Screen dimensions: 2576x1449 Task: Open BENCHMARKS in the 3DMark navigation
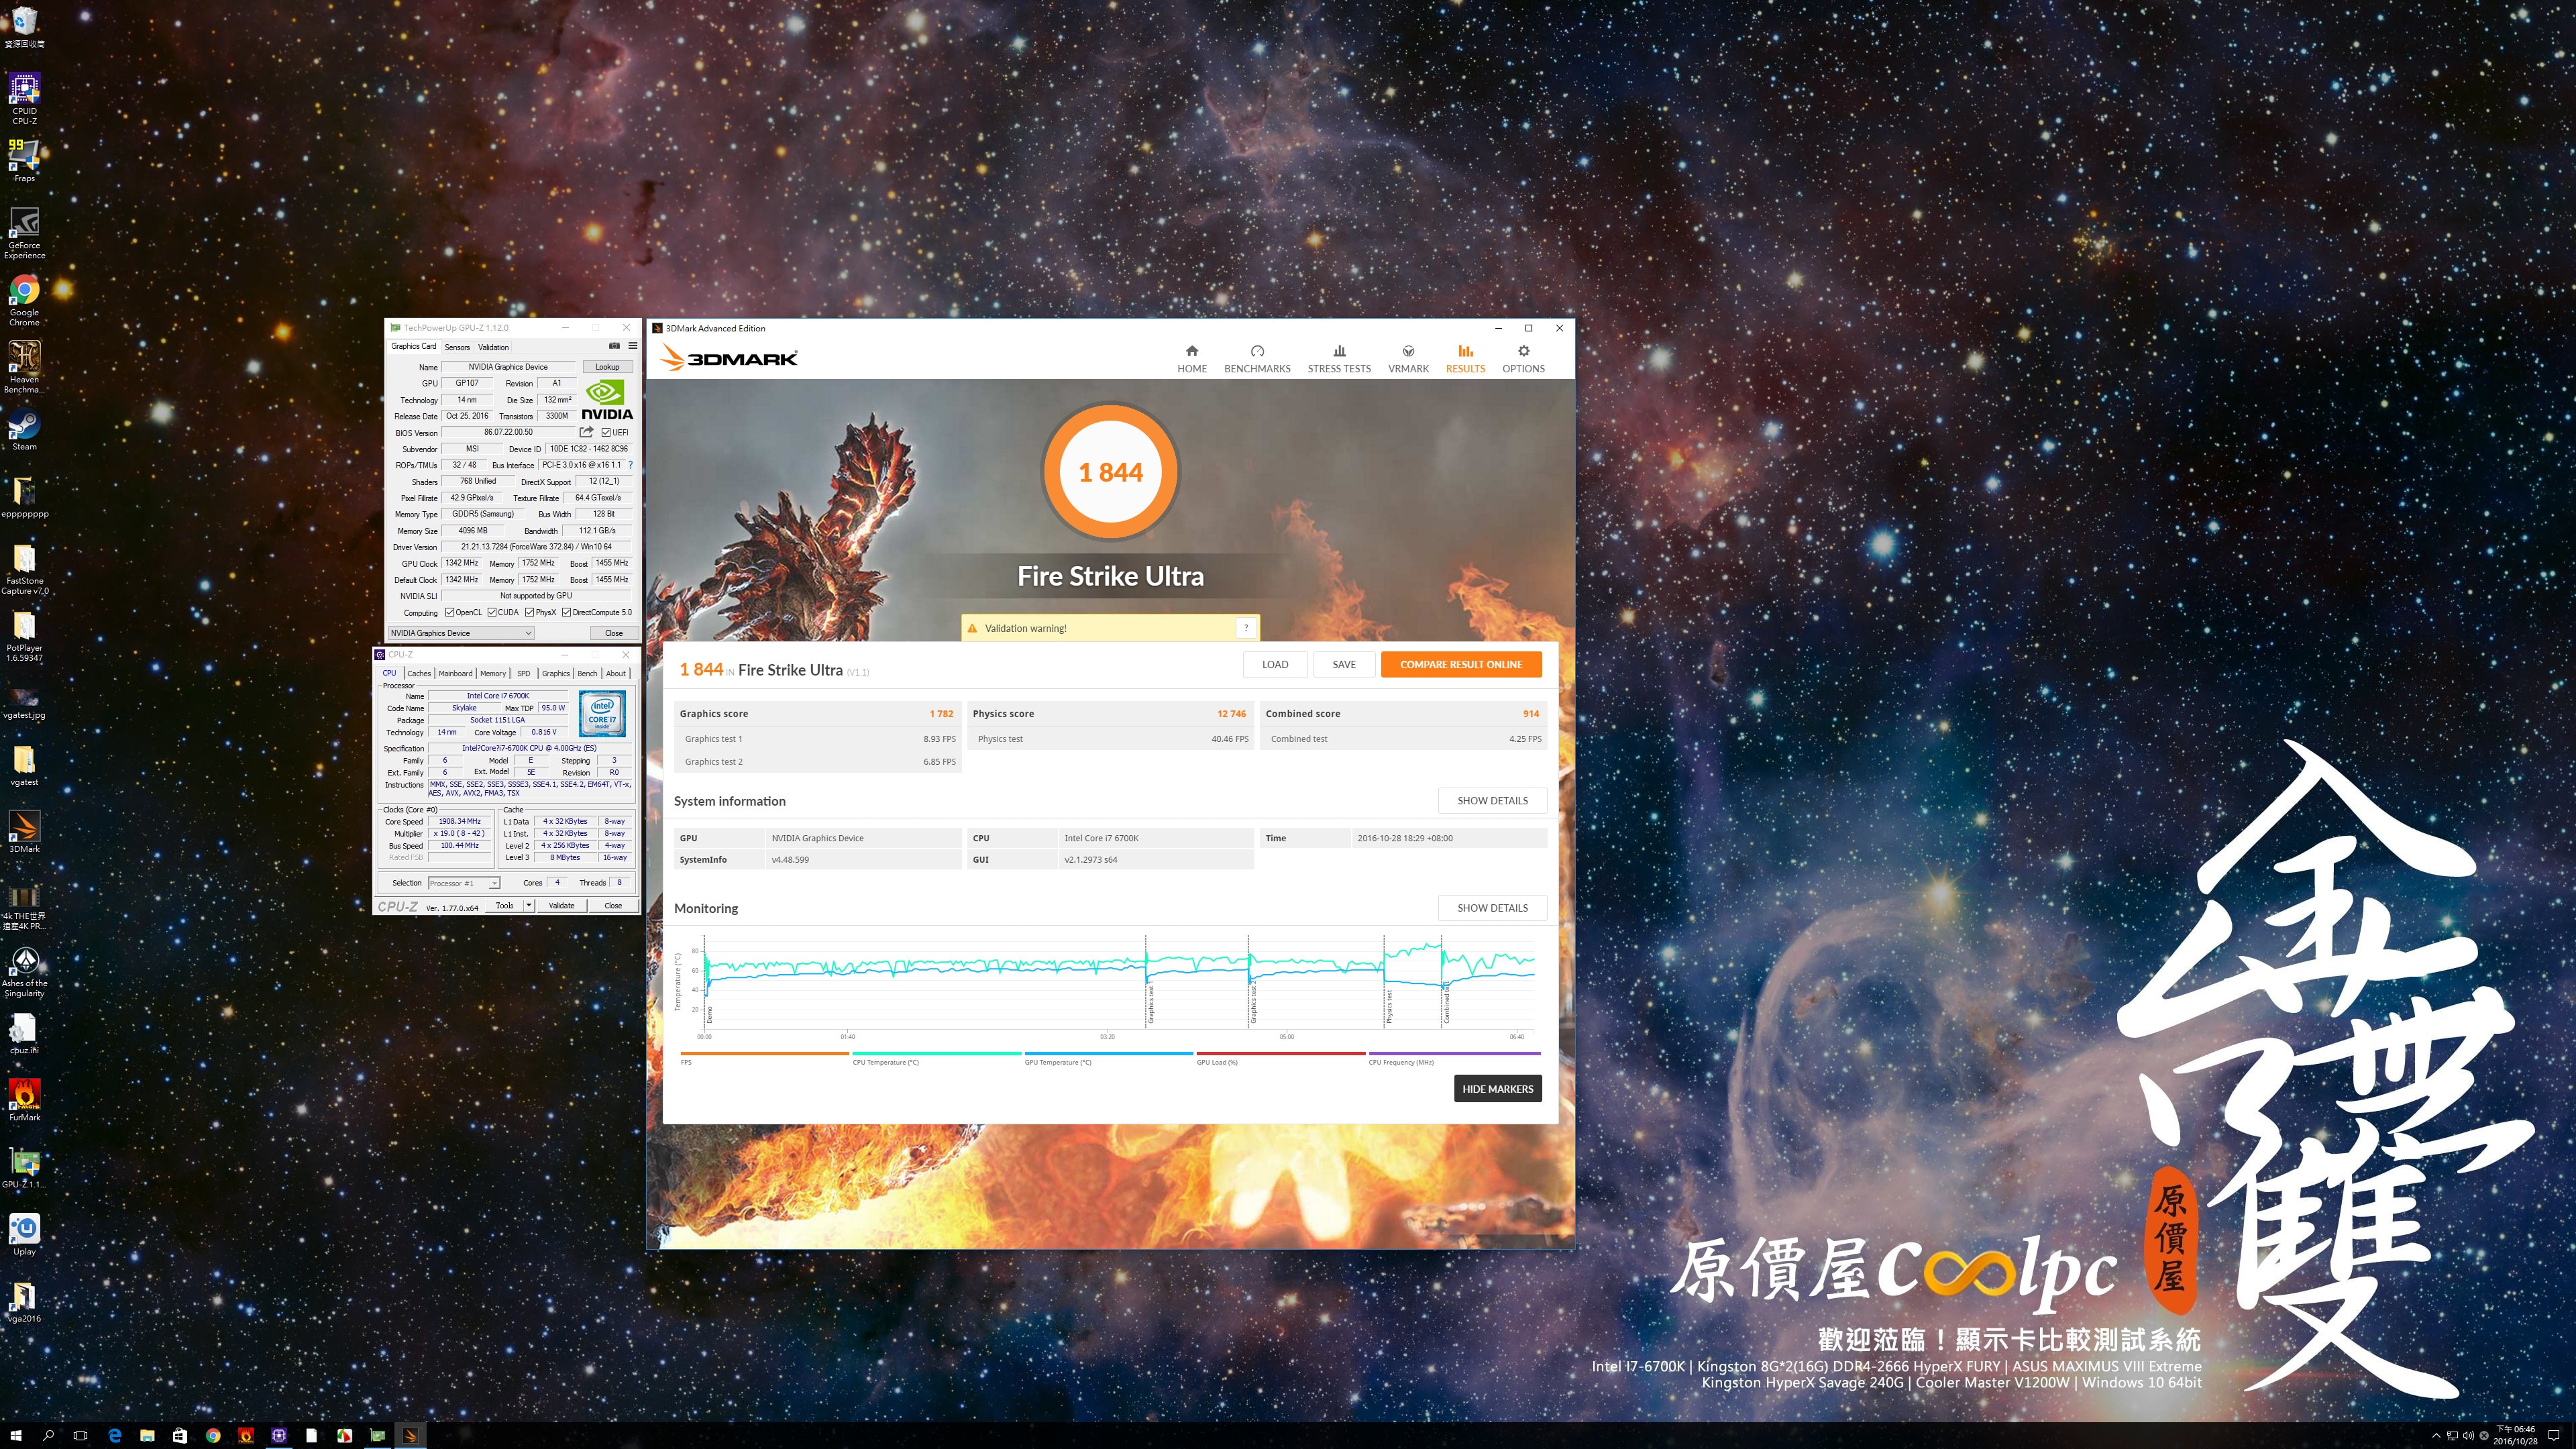coord(1257,359)
